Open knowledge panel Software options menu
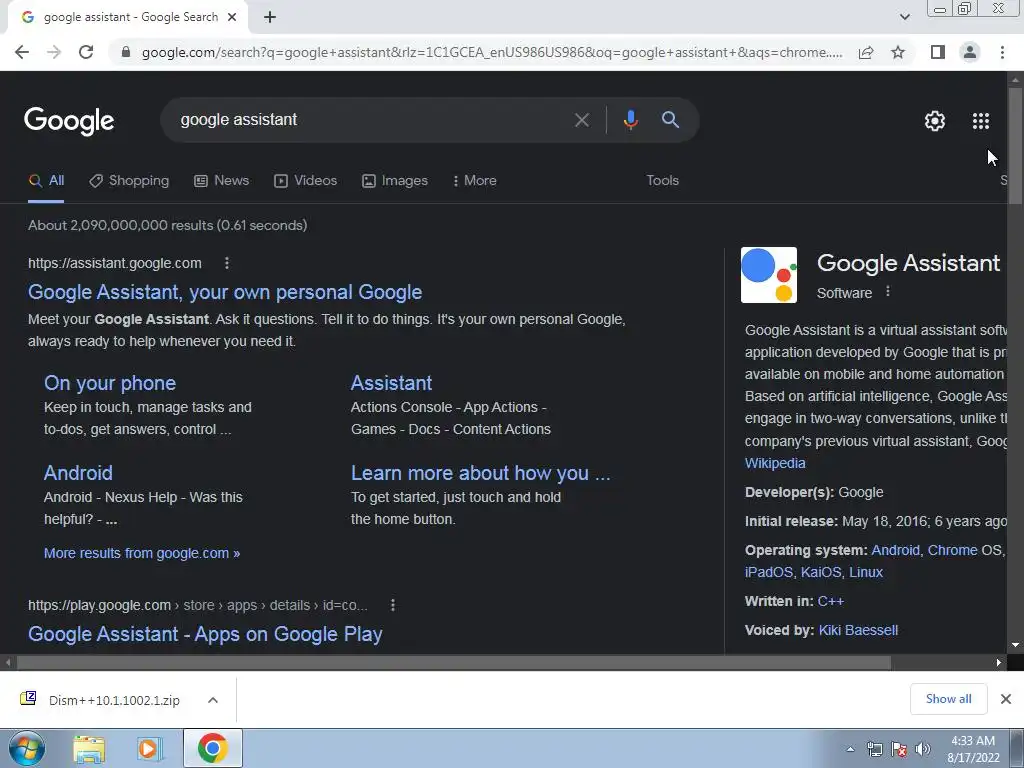The height and width of the screenshot is (768, 1024). (x=888, y=292)
